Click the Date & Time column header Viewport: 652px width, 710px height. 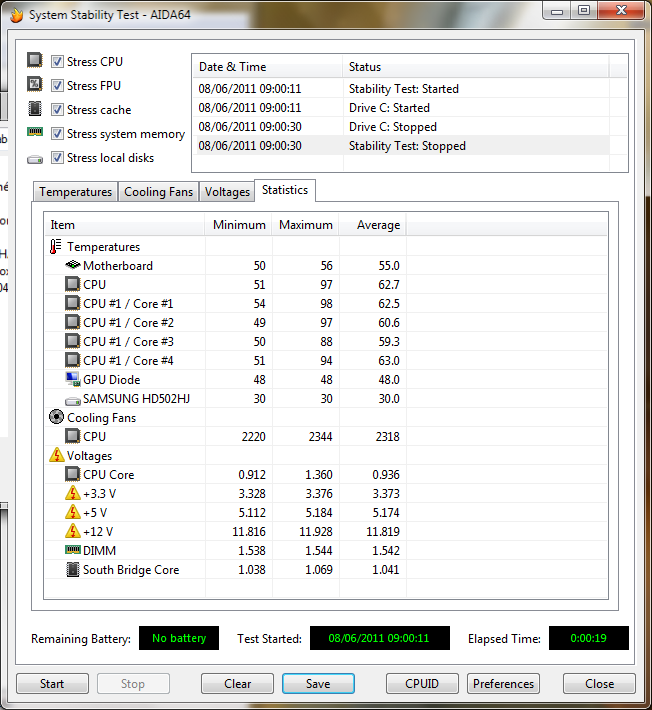[268, 67]
